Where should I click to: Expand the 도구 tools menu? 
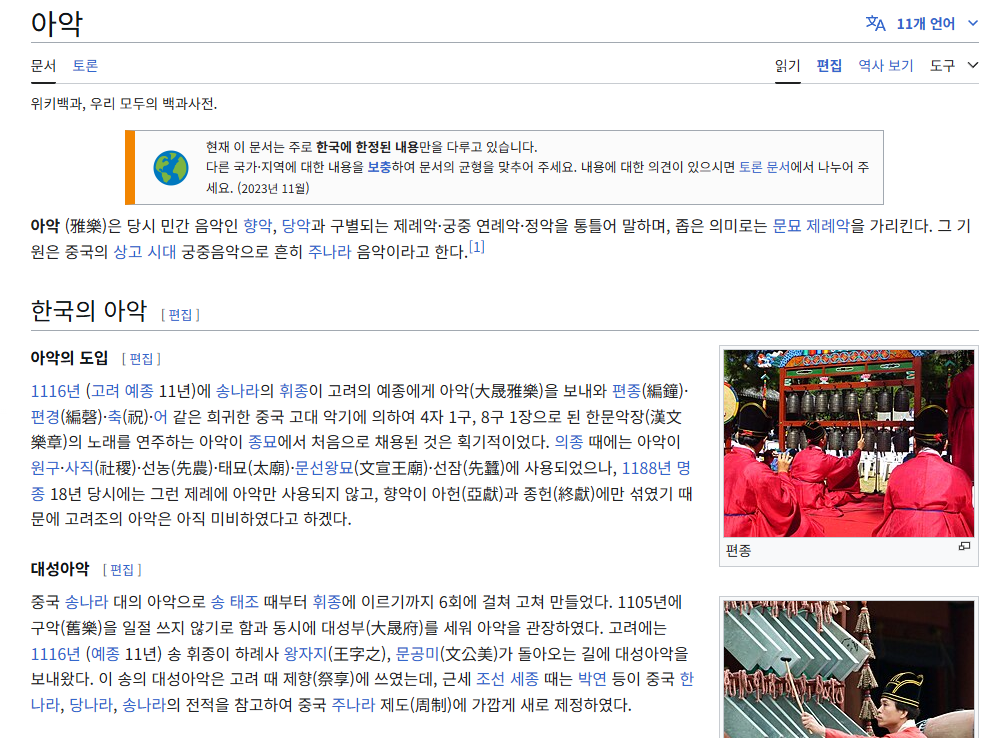pyautogui.click(x=953, y=66)
